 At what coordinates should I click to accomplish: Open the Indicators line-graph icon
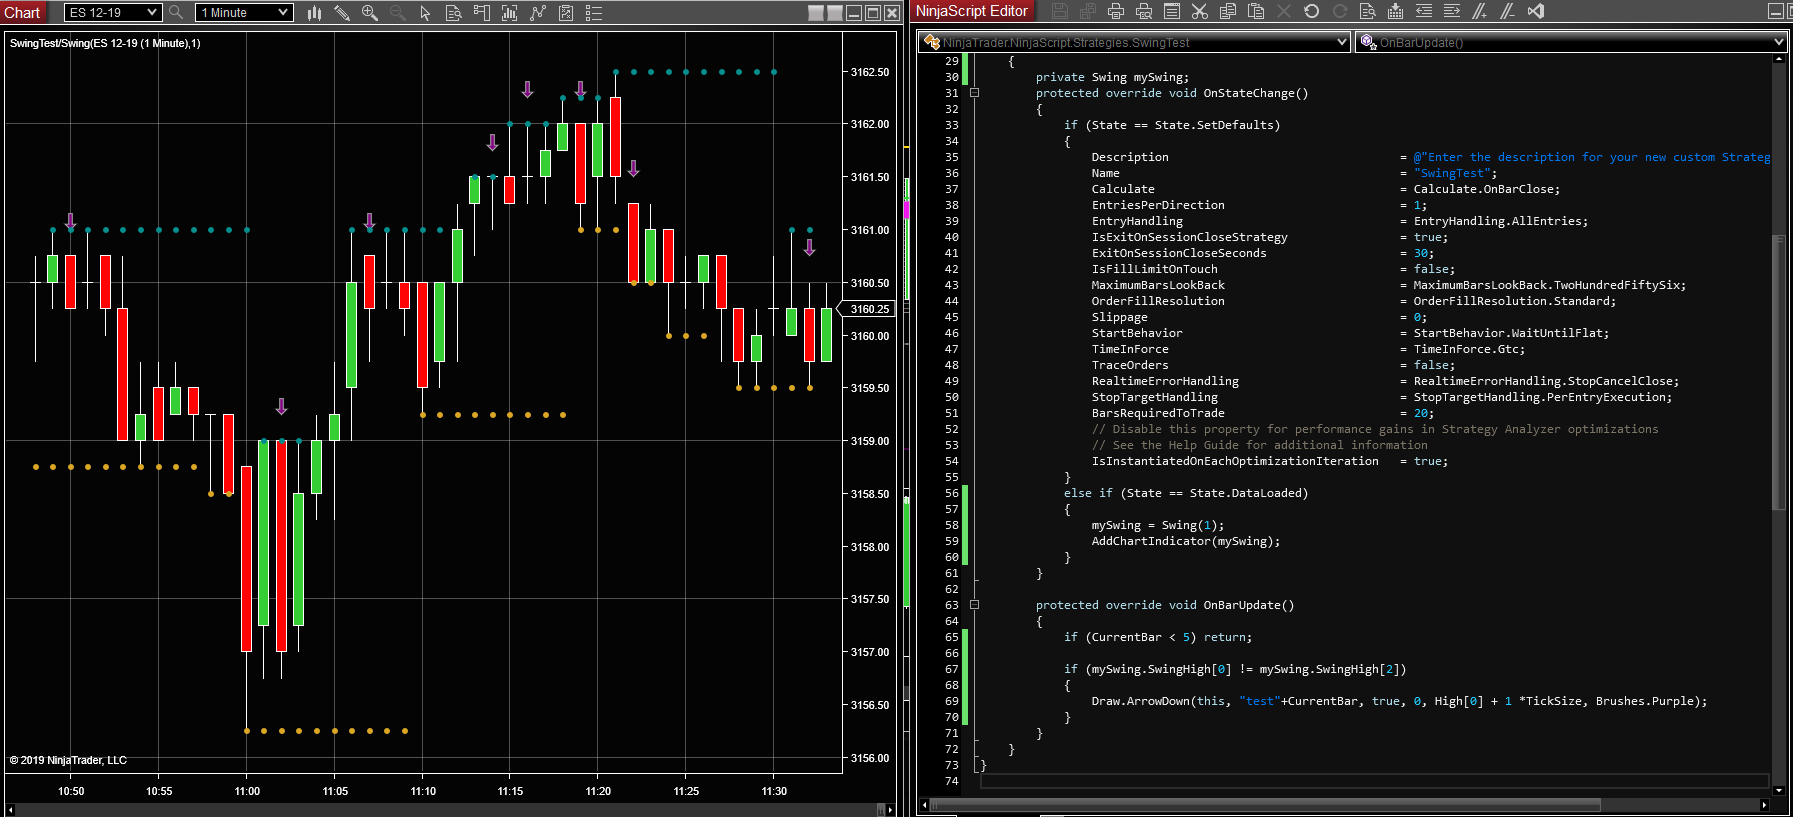pos(537,13)
